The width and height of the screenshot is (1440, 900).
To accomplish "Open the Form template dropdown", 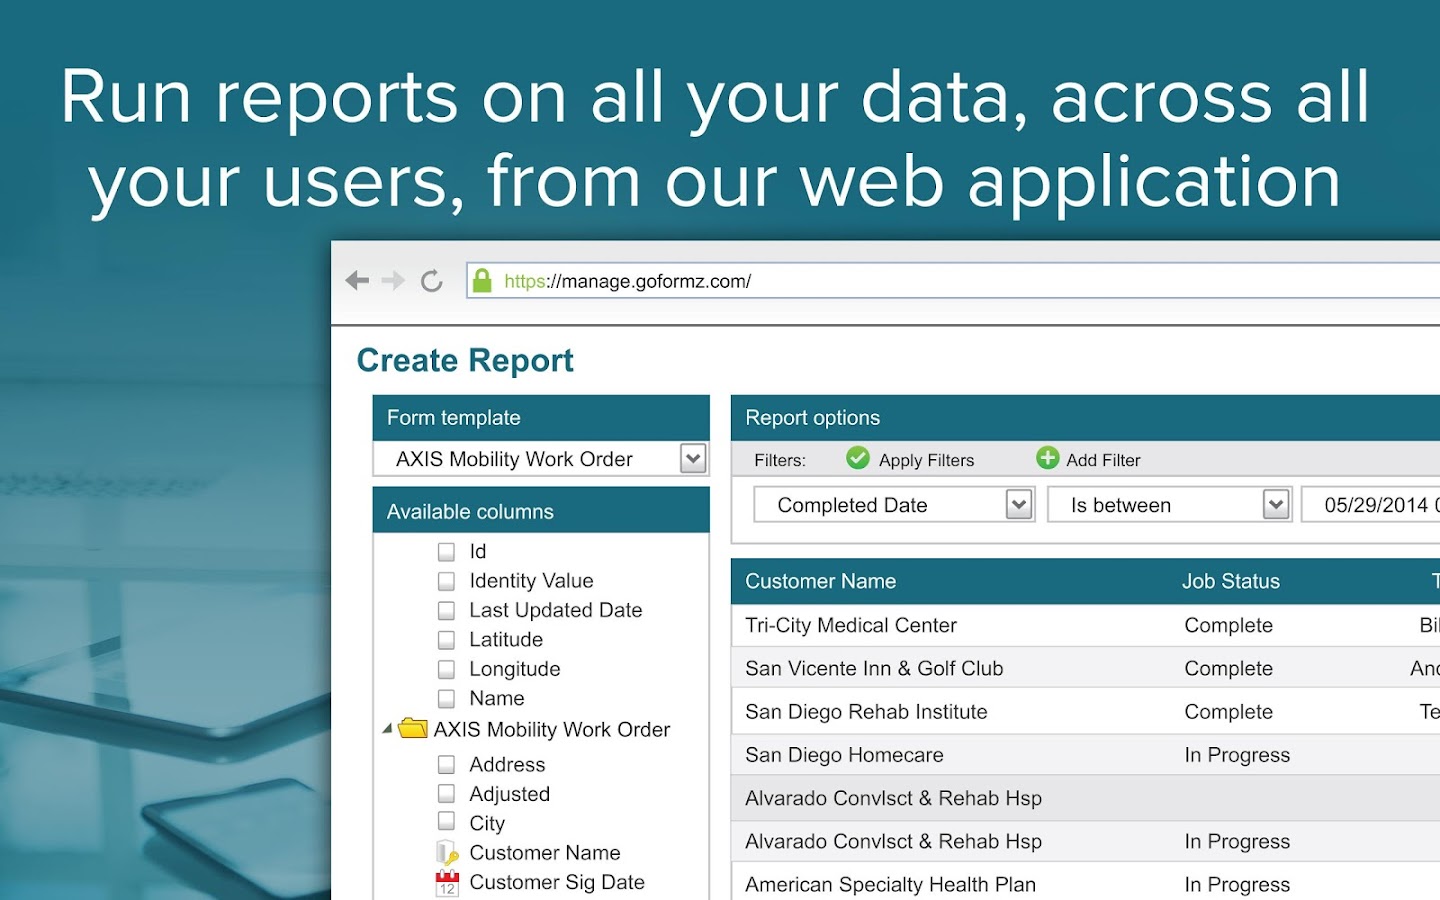I will (693, 458).
